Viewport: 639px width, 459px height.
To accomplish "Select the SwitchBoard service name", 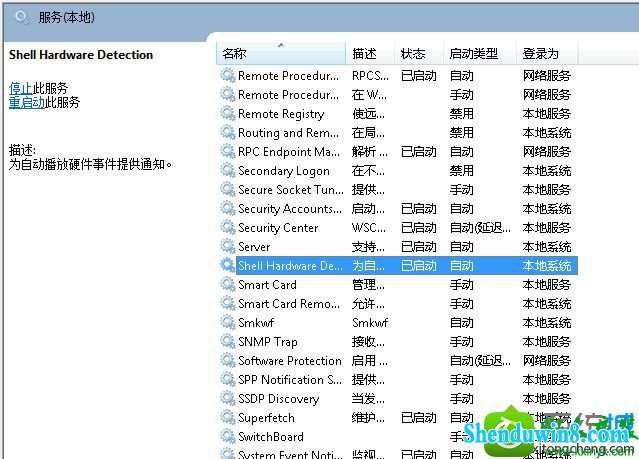I will pyautogui.click(x=271, y=437).
